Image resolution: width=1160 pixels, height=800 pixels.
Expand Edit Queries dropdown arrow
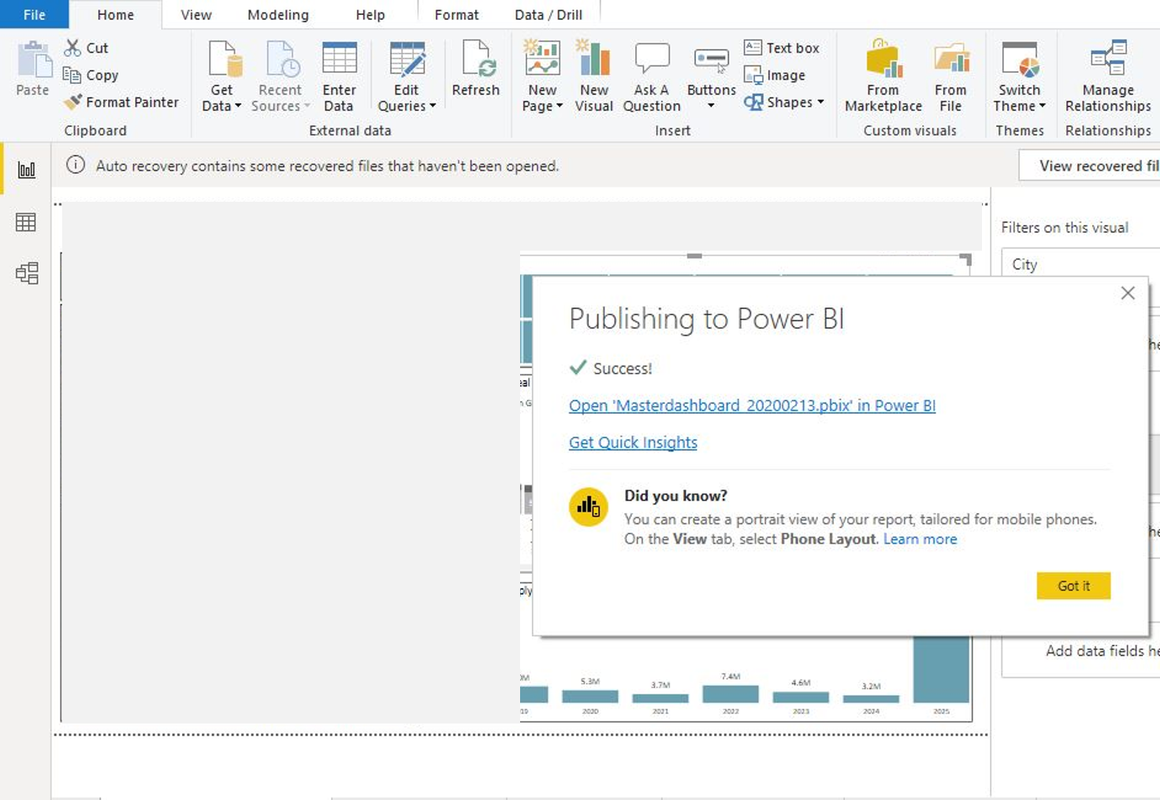433,107
